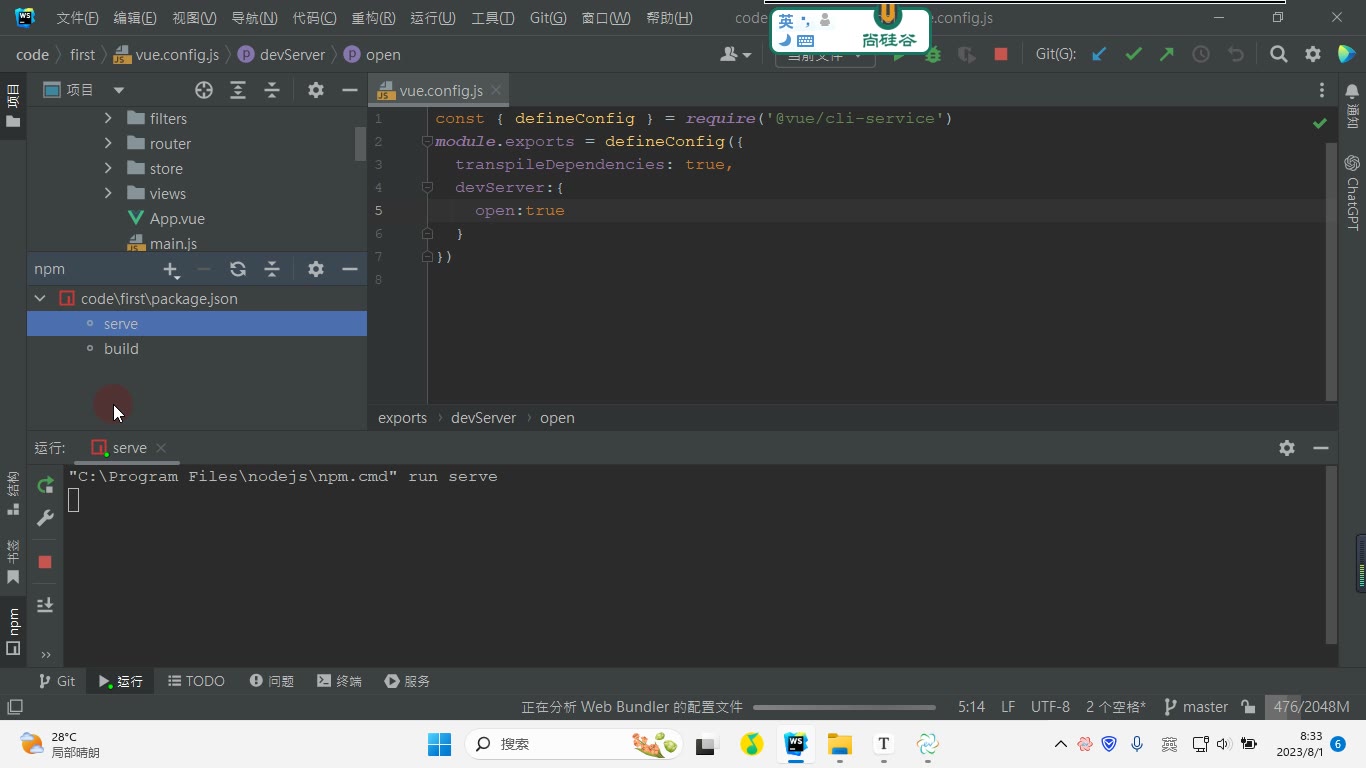Expand the store folder
This screenshot has width=1366, height=768.
click(108, 168)
